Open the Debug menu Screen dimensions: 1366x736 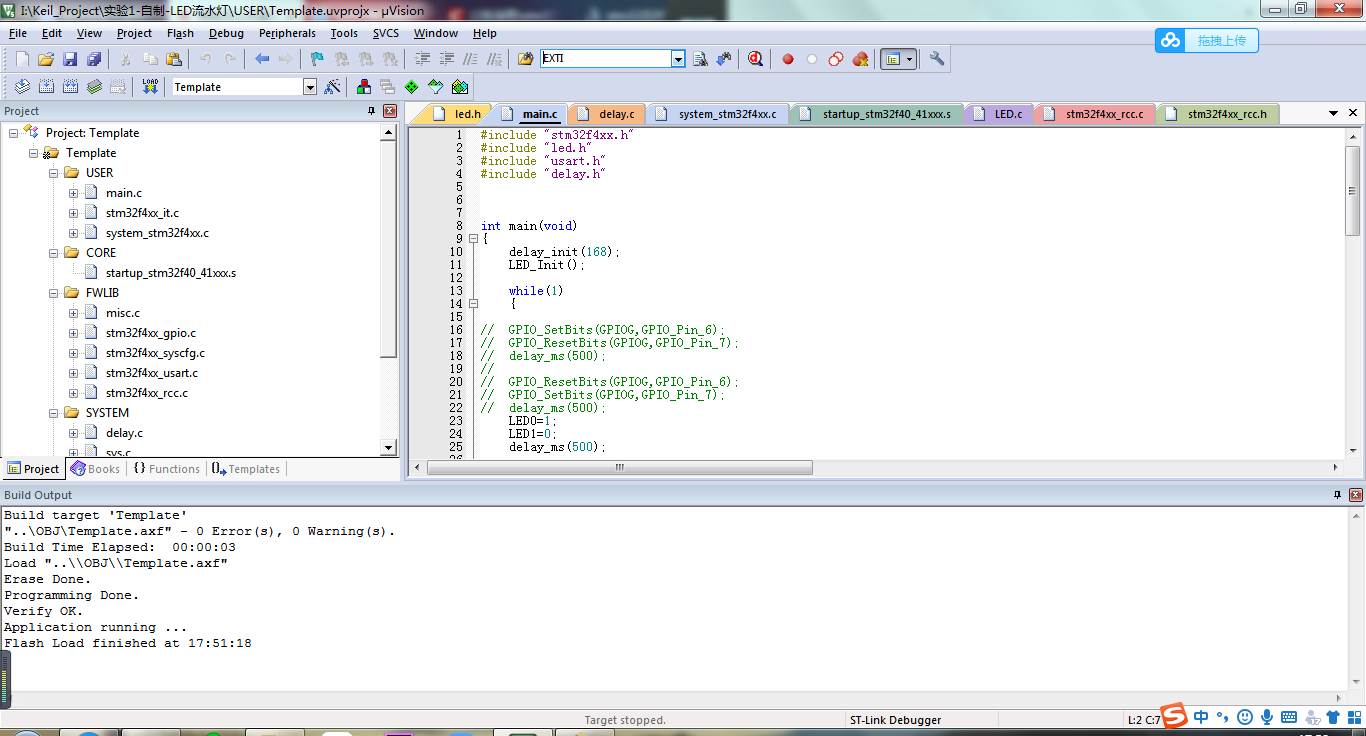coord(226,33)
